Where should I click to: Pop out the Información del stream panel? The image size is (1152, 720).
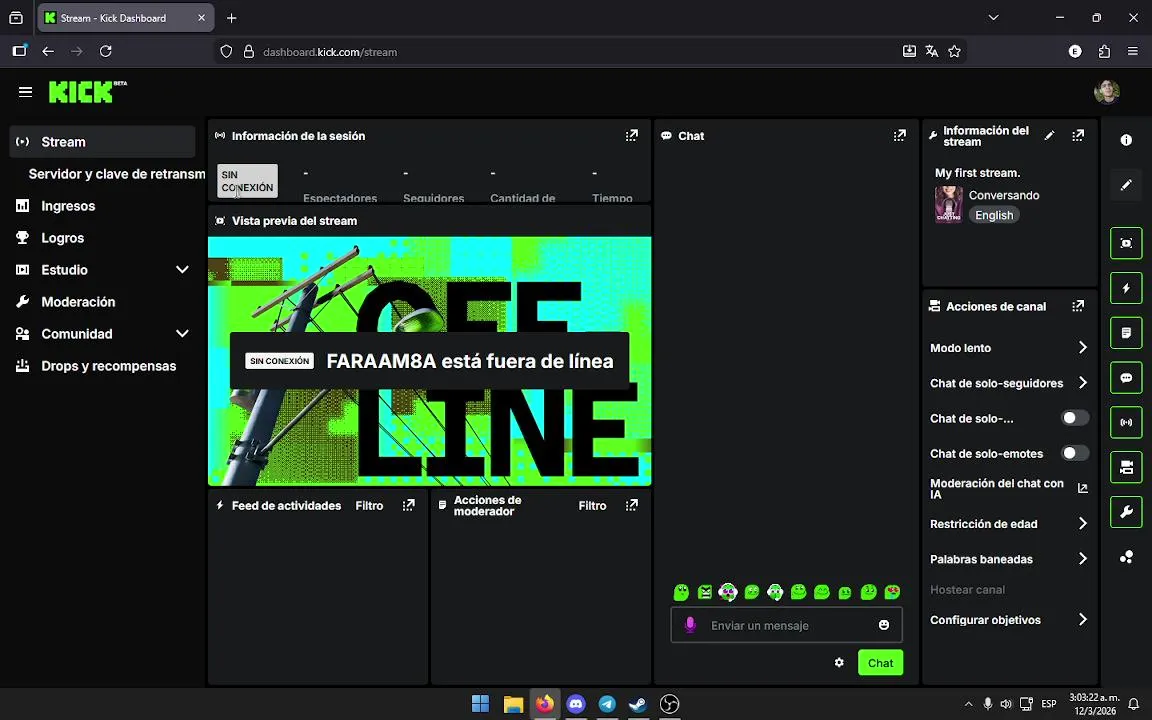pos(1078,136)
